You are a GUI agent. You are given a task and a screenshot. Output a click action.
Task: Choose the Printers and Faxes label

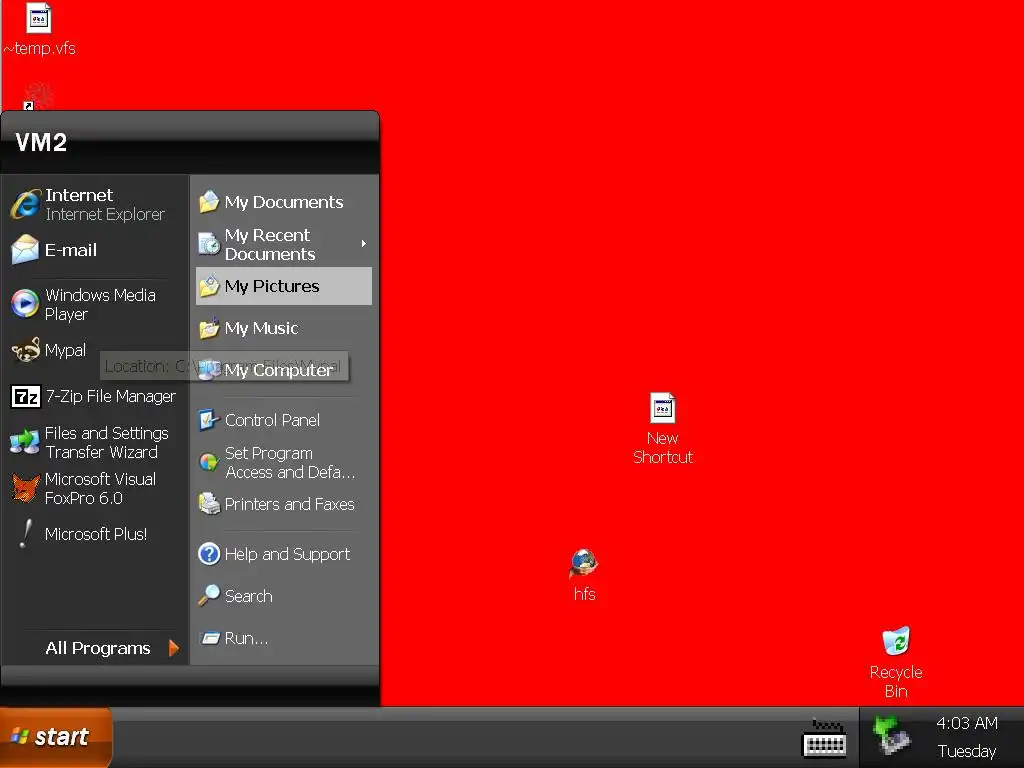(289, 504)
